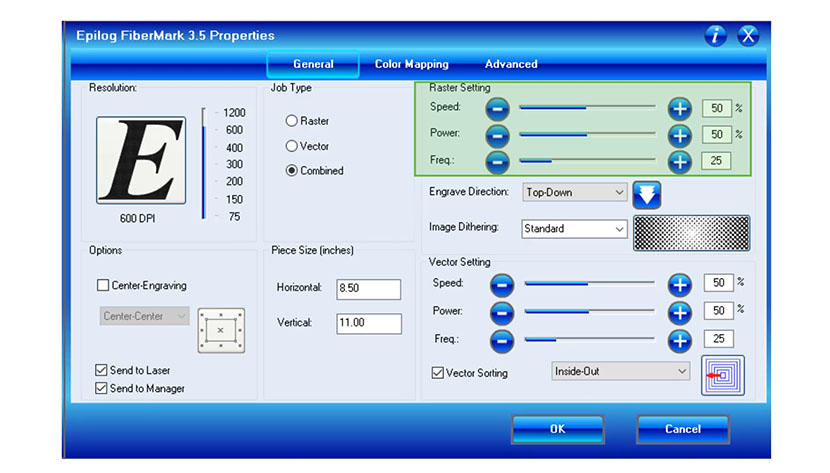
Task: Increase Vector Power with plus button
Action: coord(679,312)
